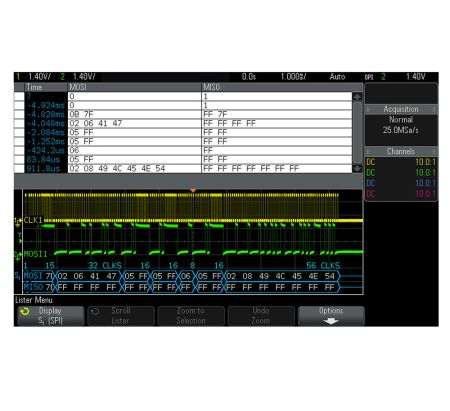Click the Acquisition panel header

pyautogui.click(x=401, y=109)
